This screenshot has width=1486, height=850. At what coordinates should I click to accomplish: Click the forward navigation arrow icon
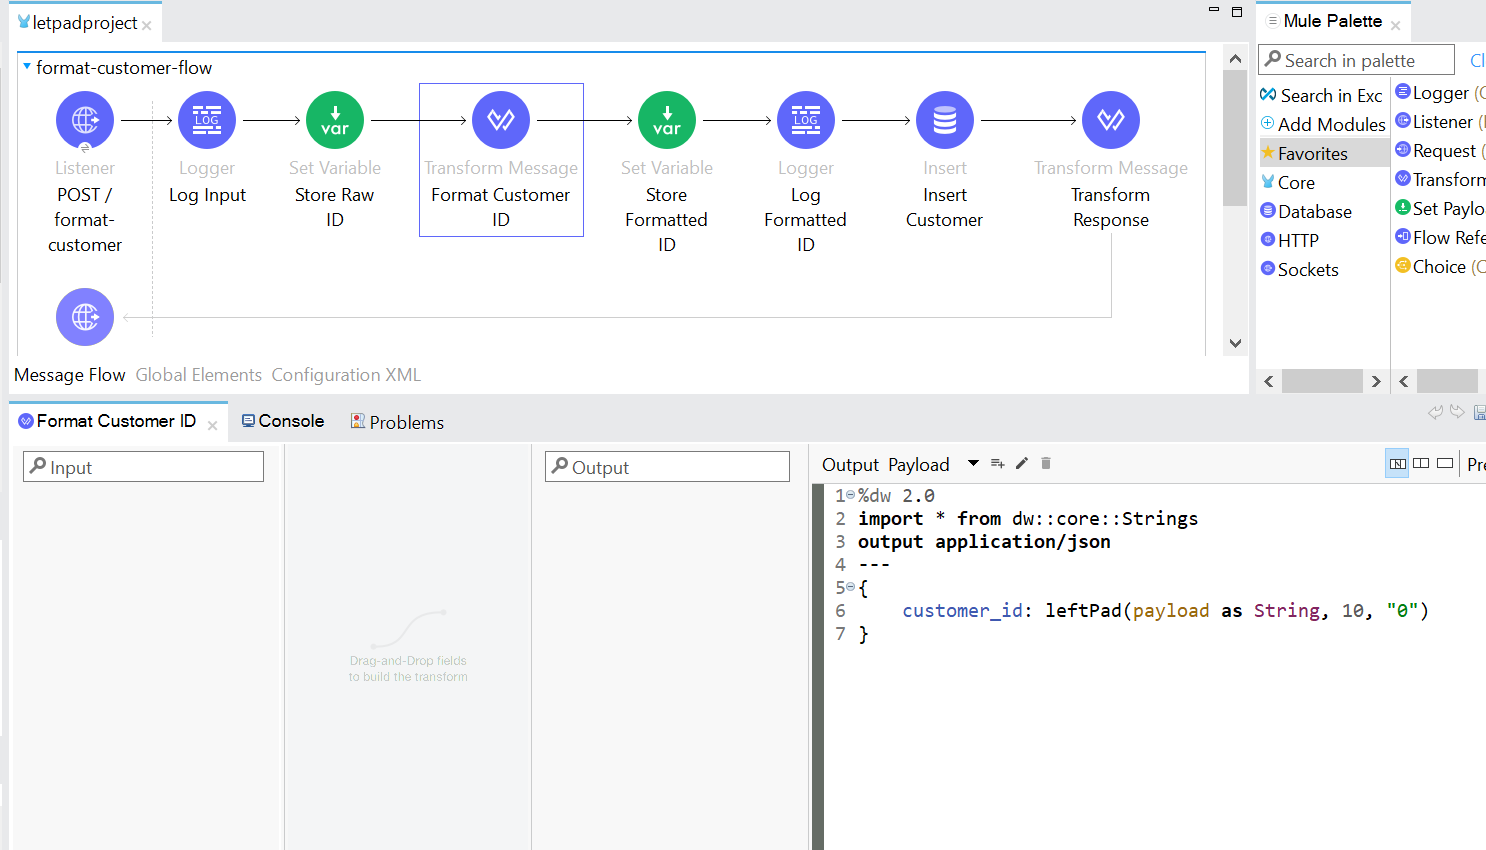pos(1457,411)
